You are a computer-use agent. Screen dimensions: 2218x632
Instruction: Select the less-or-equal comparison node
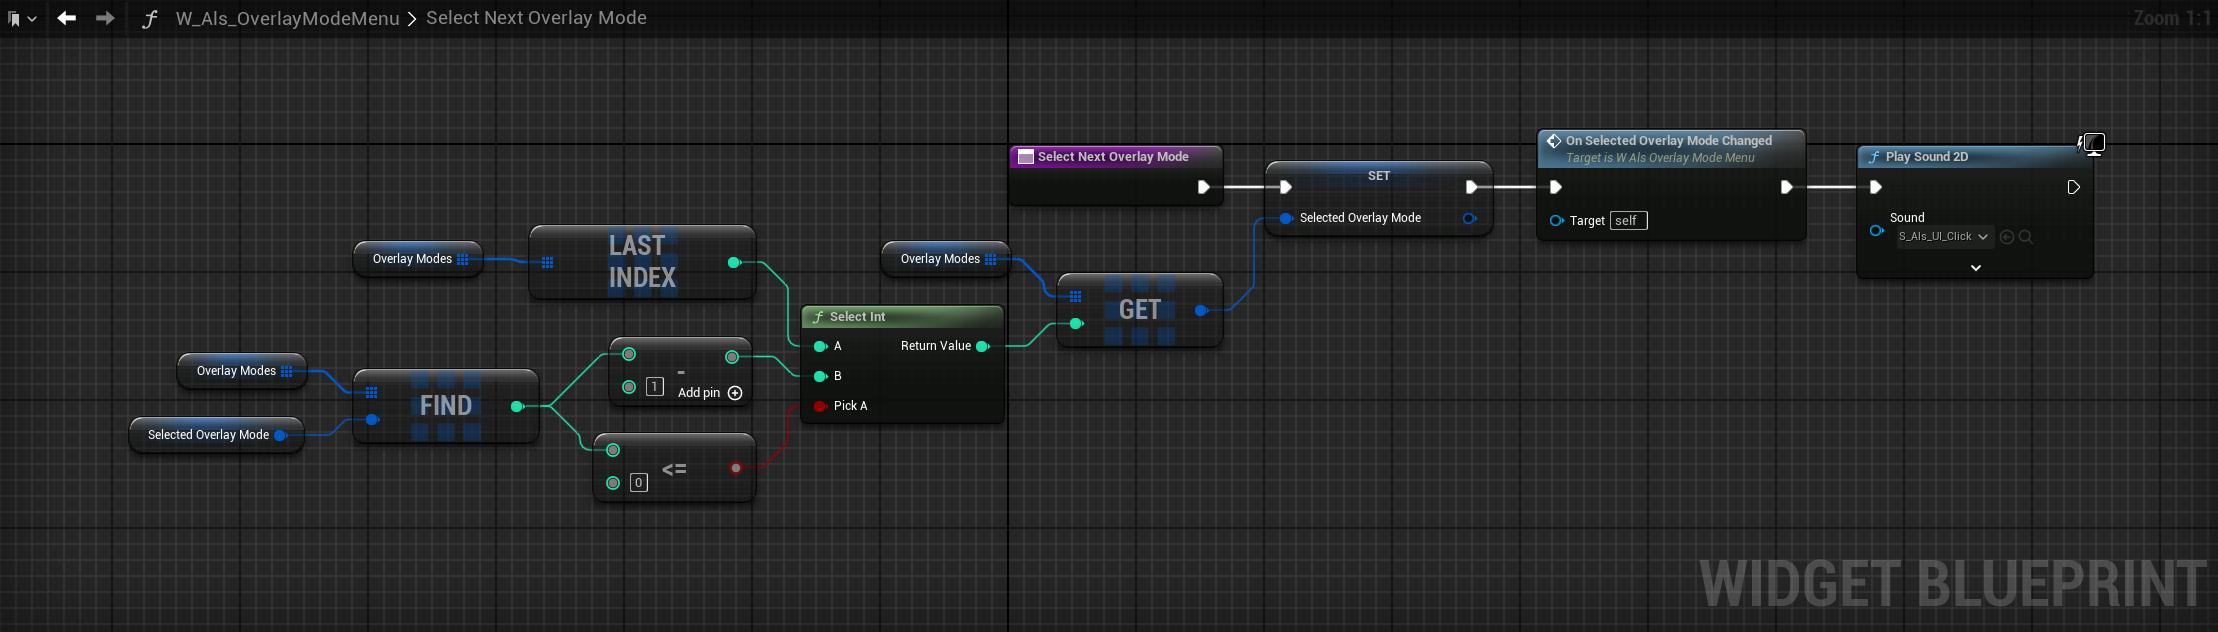(675, 468)
